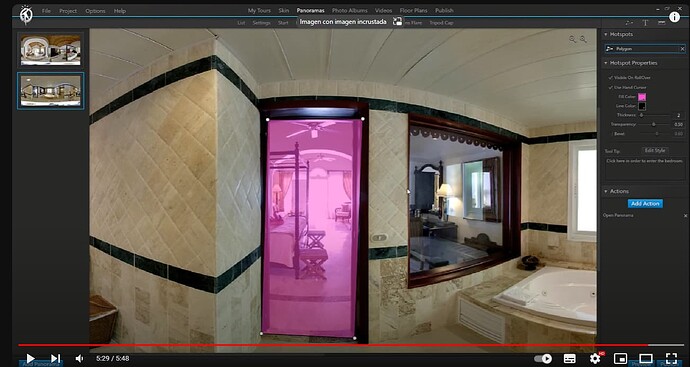Click the Add Action button

tap(645, 204)
